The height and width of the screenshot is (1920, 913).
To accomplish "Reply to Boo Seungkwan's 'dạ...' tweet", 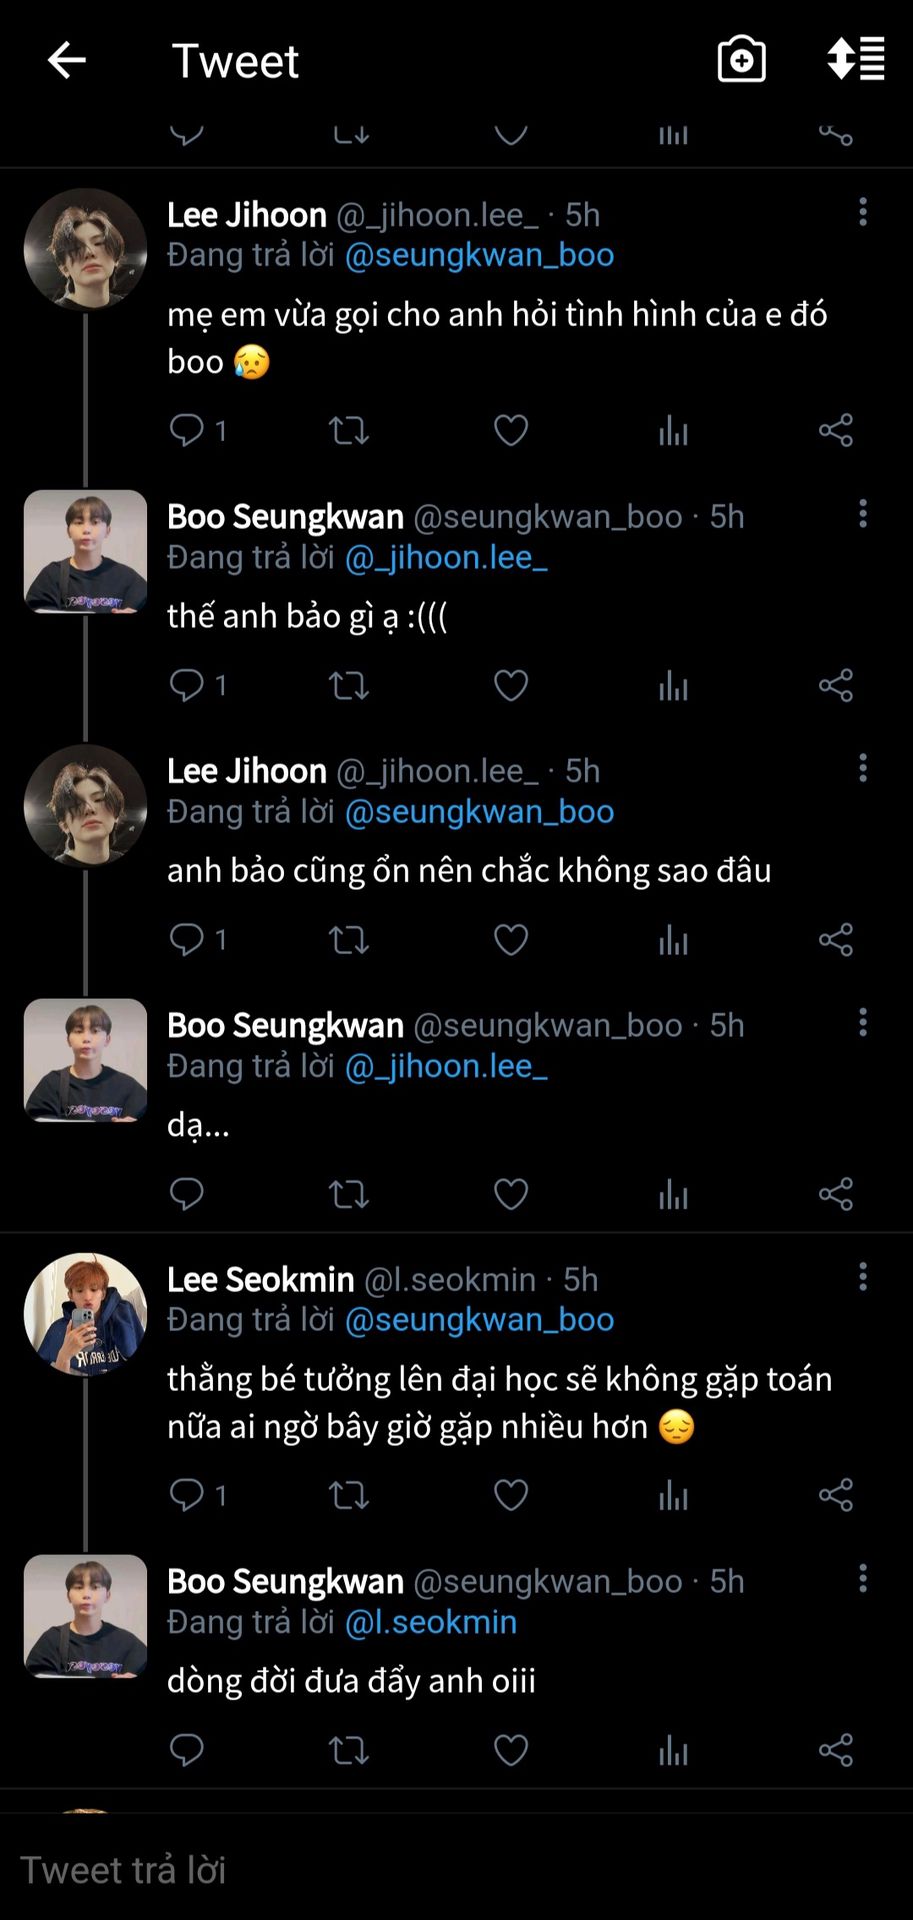I will click(187, 1195).
